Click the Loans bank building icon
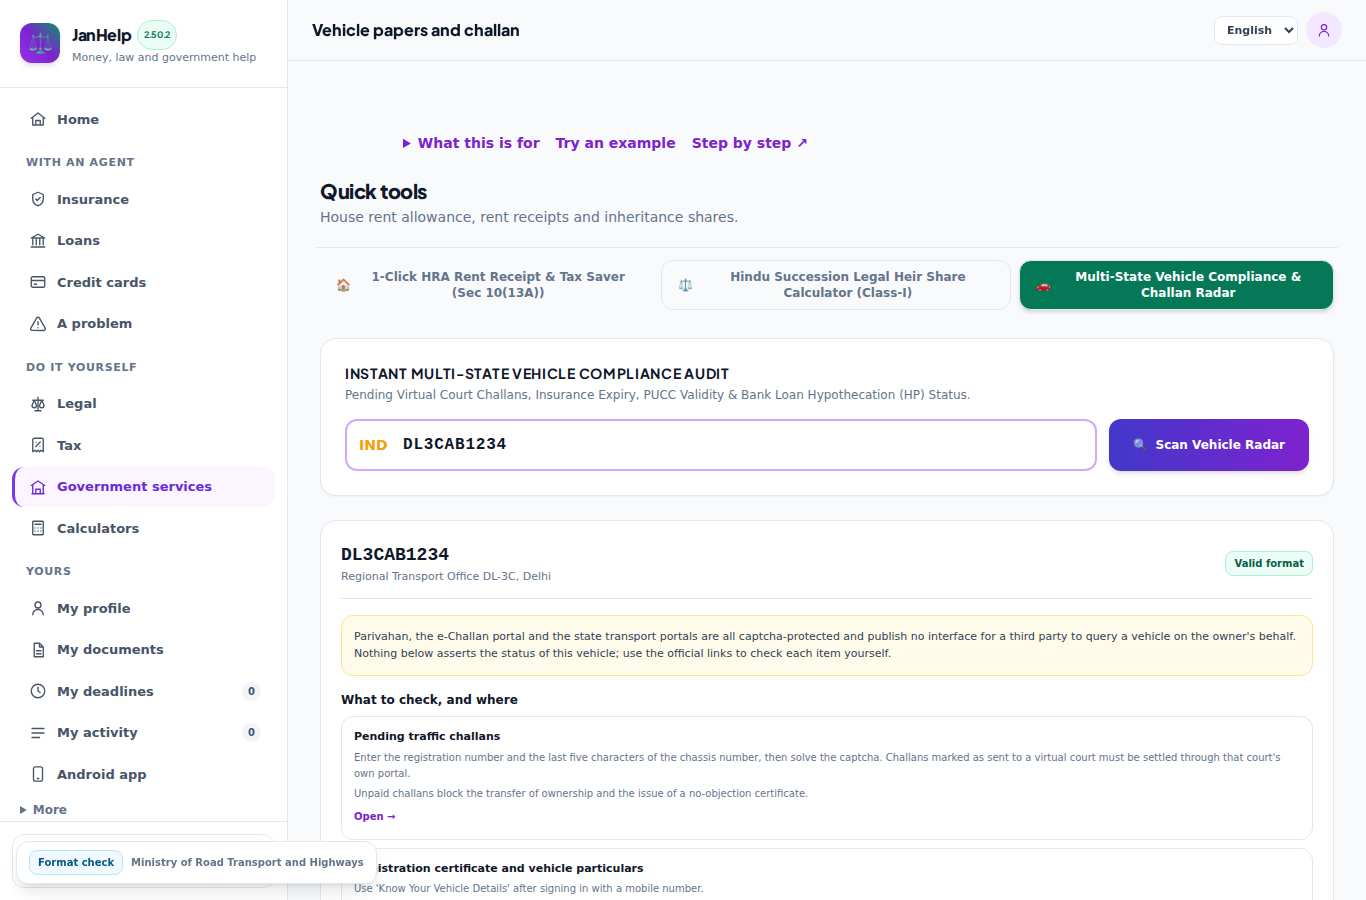 [38, 240]
